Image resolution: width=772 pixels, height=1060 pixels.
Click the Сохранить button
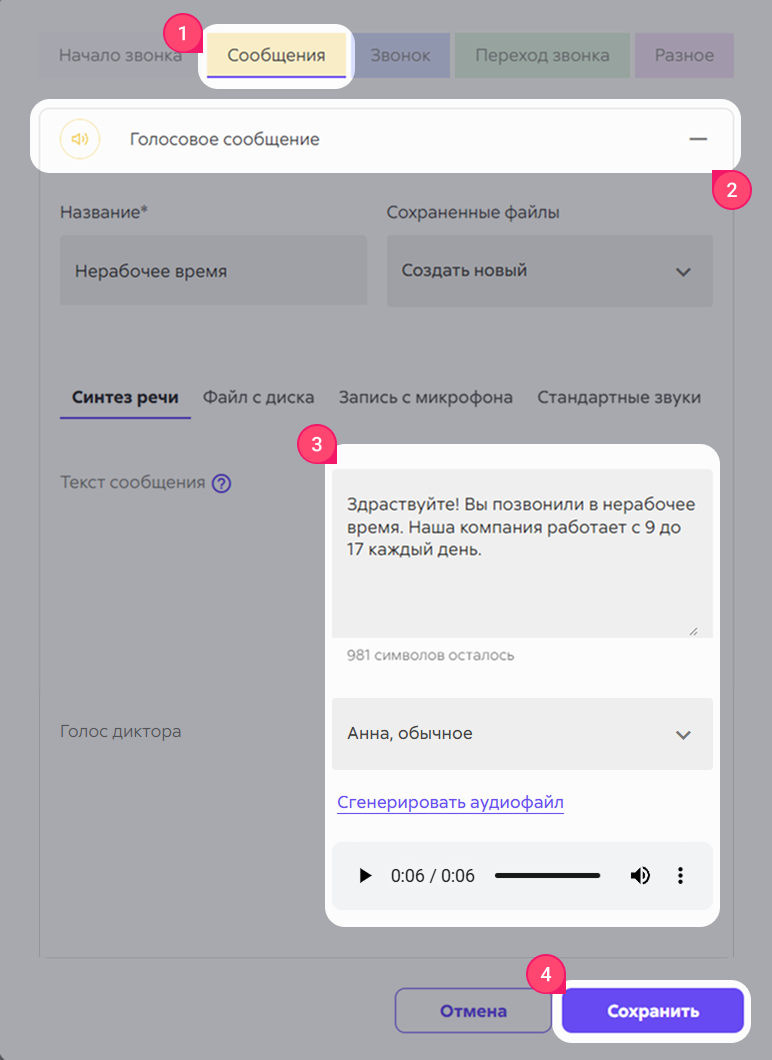(x=652, y=1011)
